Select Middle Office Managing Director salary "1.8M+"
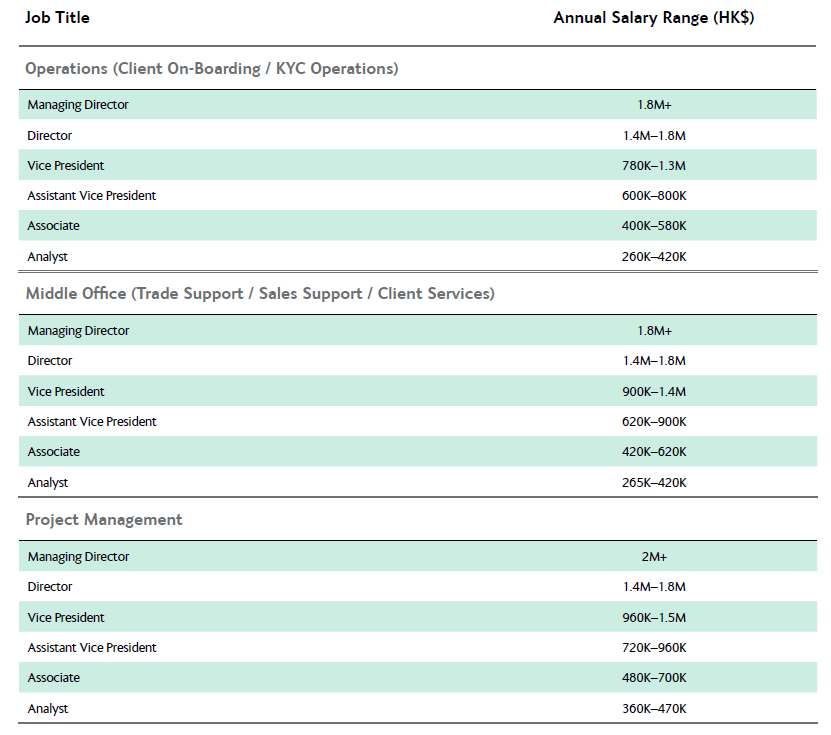Screen dimensions: 831x735 [x=654, y=331]
